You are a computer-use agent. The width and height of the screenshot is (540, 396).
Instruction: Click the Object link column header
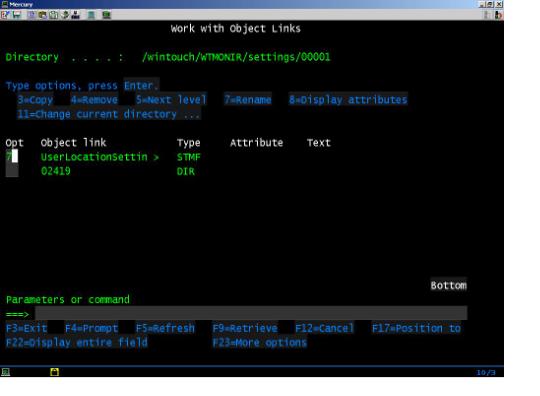coord(73,143)
